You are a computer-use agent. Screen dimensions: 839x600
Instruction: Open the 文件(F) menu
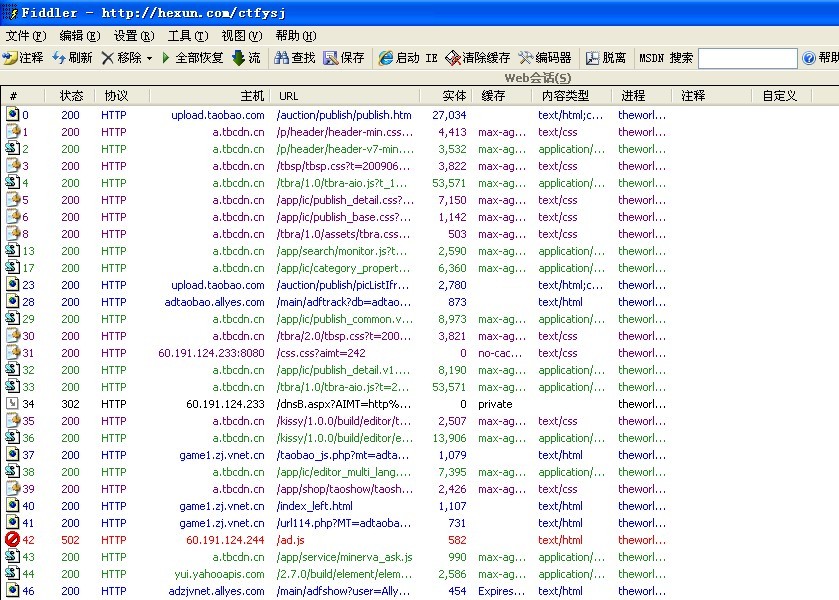(26, 36)
